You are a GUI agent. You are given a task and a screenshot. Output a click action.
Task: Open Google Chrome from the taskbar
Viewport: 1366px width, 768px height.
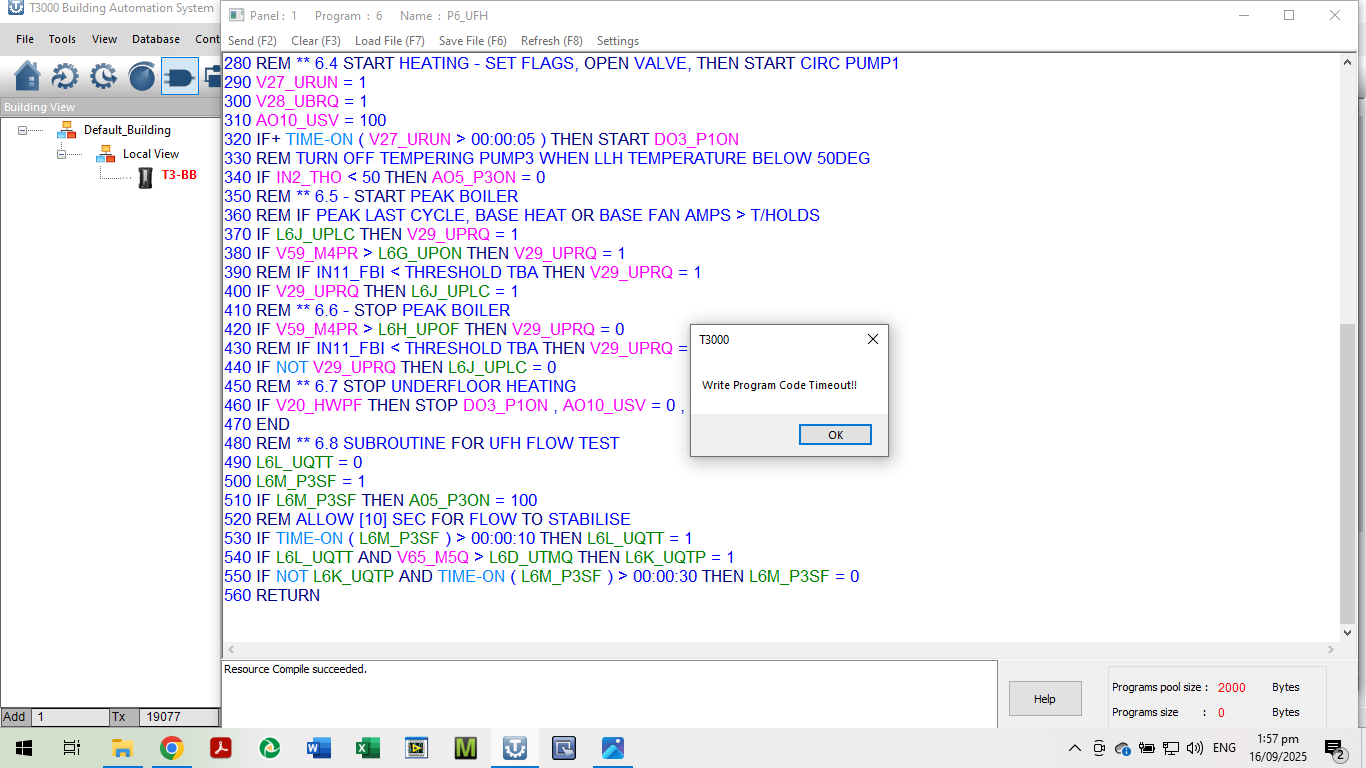click(172, 747)
